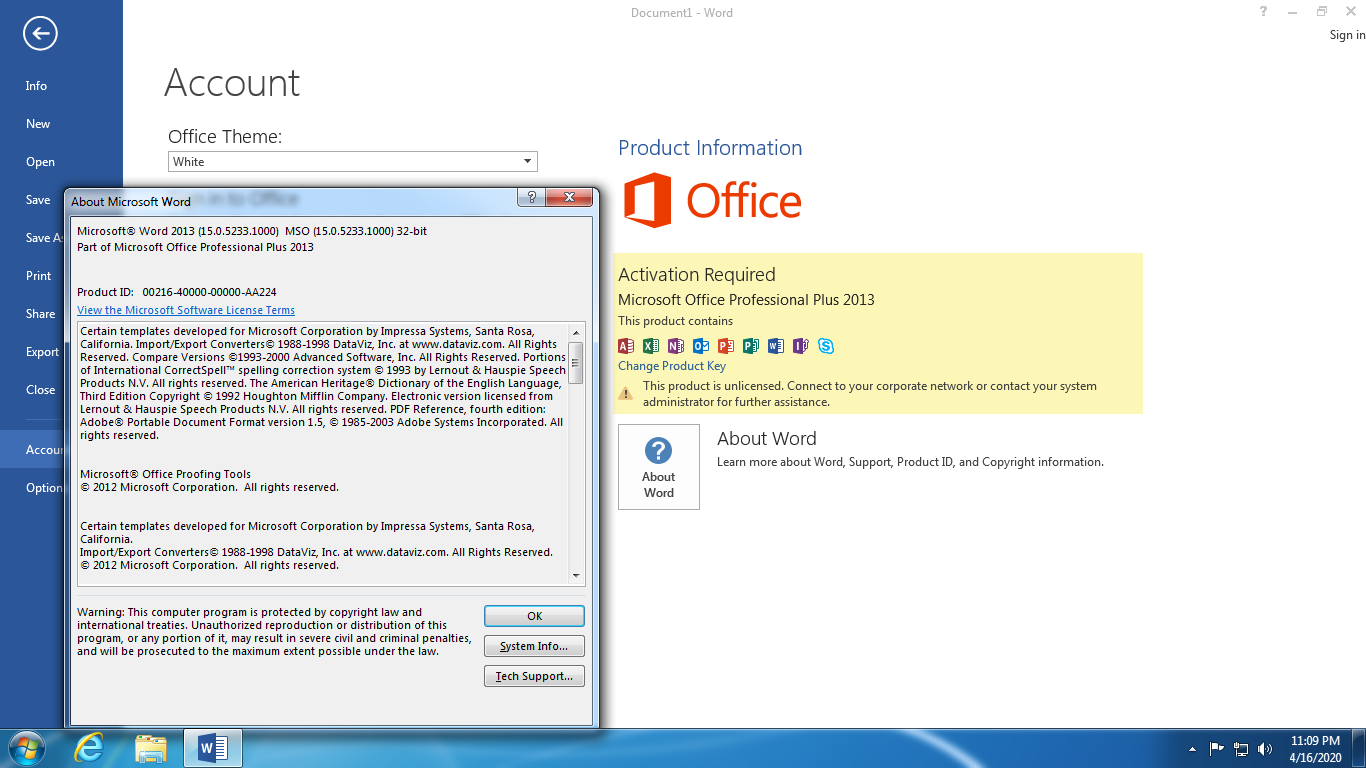Launch Internet Explorer from taskbar
The height and width of the screenshot is (768, 1366).
click(89, 748)
